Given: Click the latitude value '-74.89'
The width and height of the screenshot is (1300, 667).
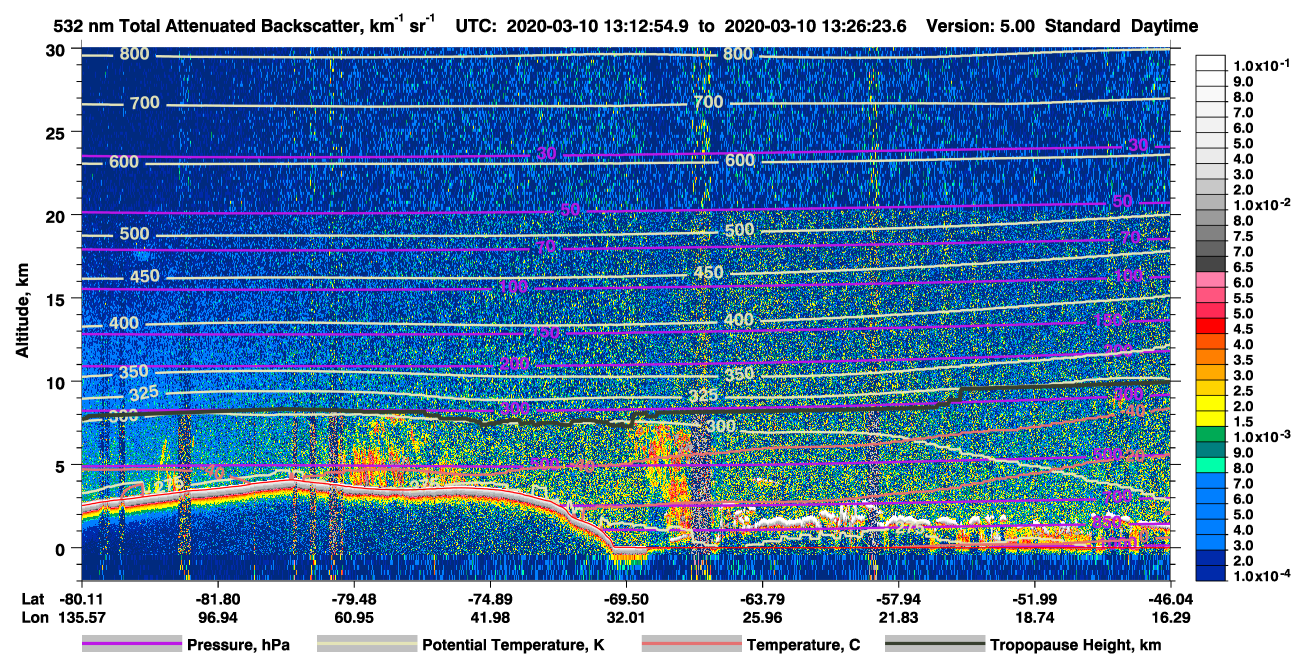Looking at the screenshot, I should coord(490,598).
